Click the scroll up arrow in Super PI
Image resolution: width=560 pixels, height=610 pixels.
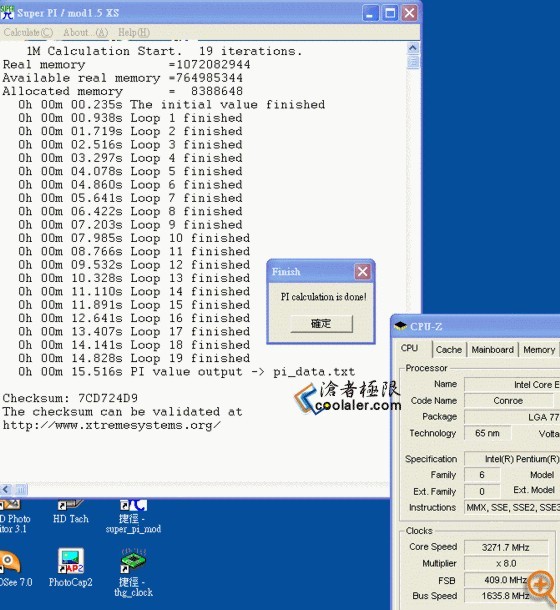tap(413, 48)
